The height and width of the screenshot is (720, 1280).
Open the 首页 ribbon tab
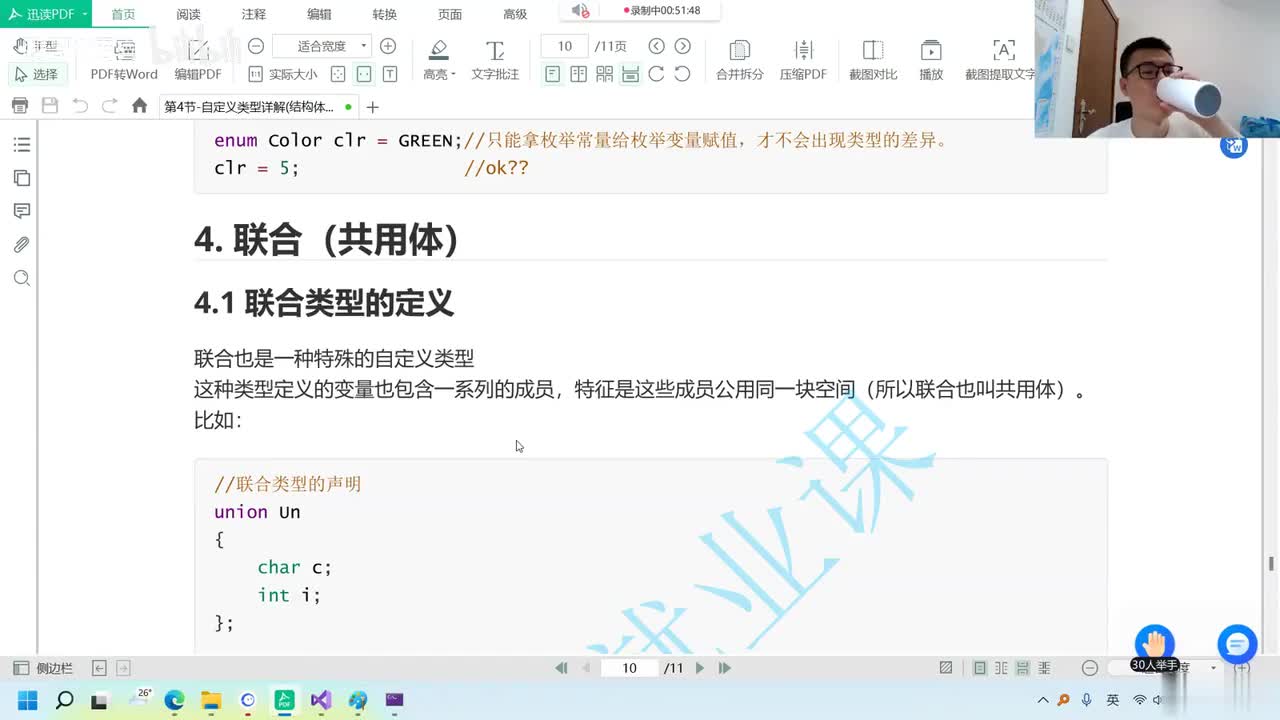(123, 14)
